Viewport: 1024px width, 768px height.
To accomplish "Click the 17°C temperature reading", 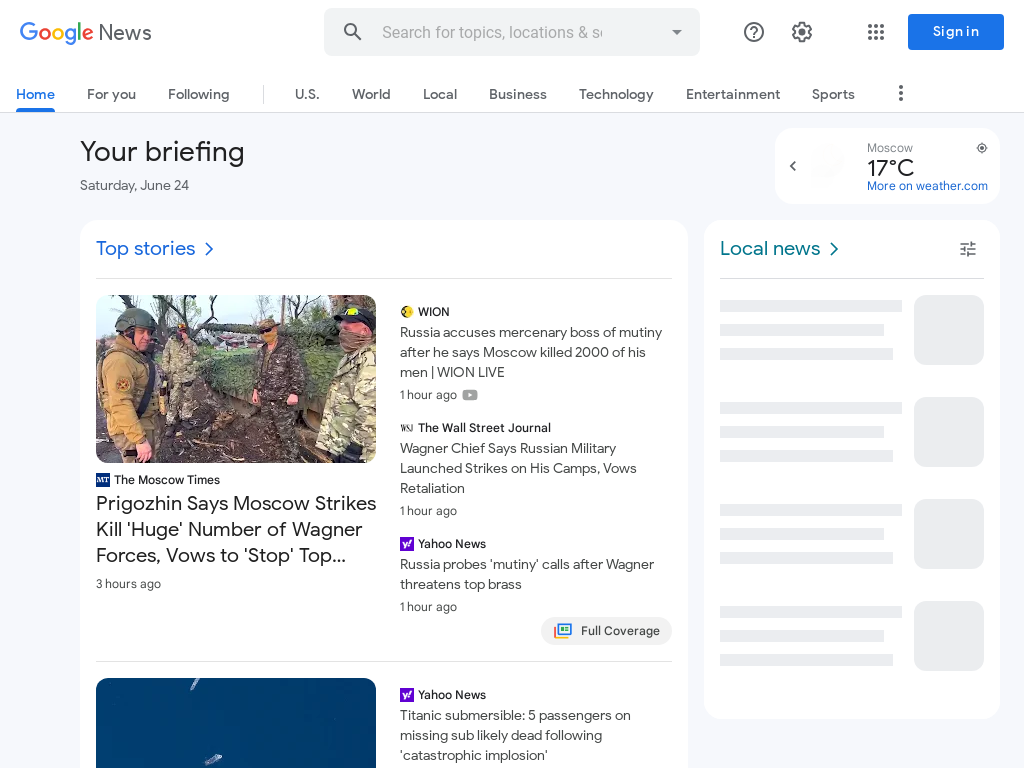I will tap(890, 168).
